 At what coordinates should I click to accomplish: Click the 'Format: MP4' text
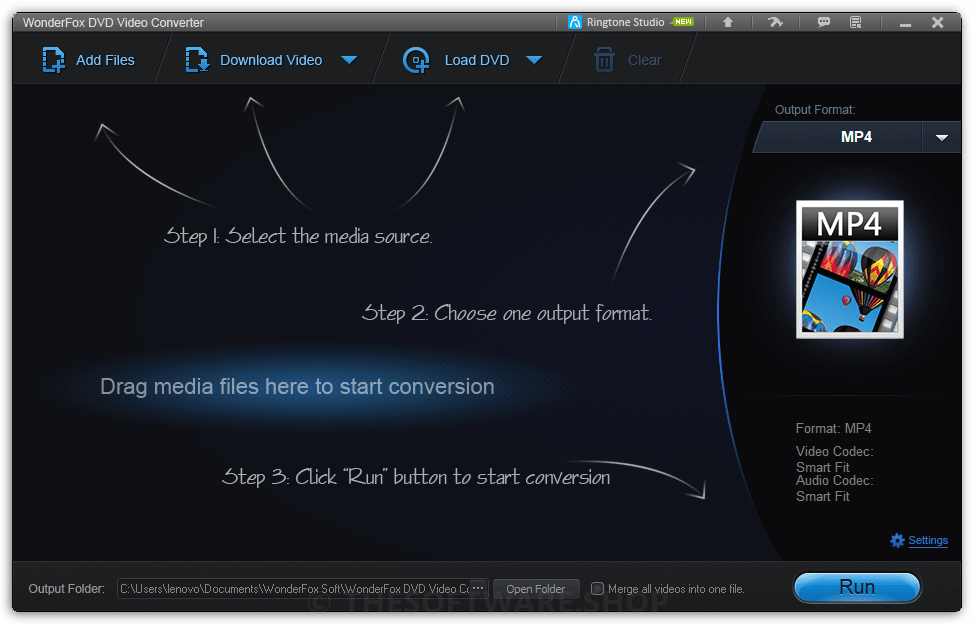pyautogui.click(x=833, y=428)
